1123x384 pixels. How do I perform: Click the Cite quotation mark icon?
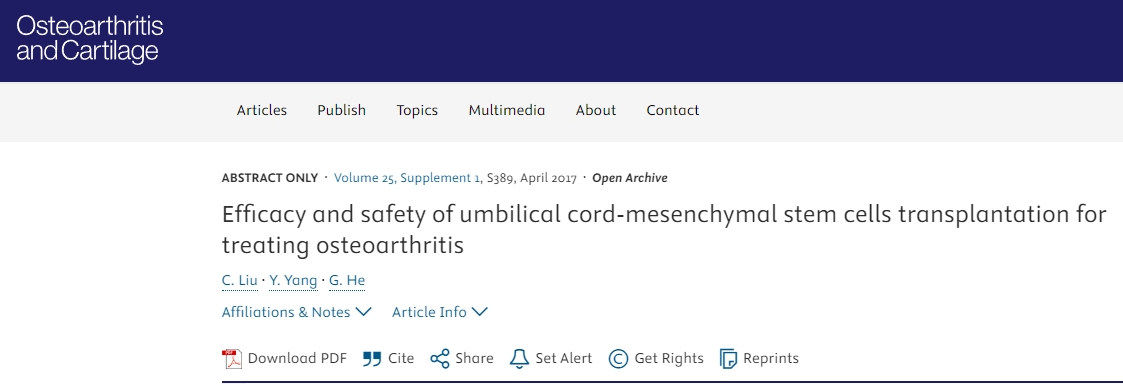point(372,359)
